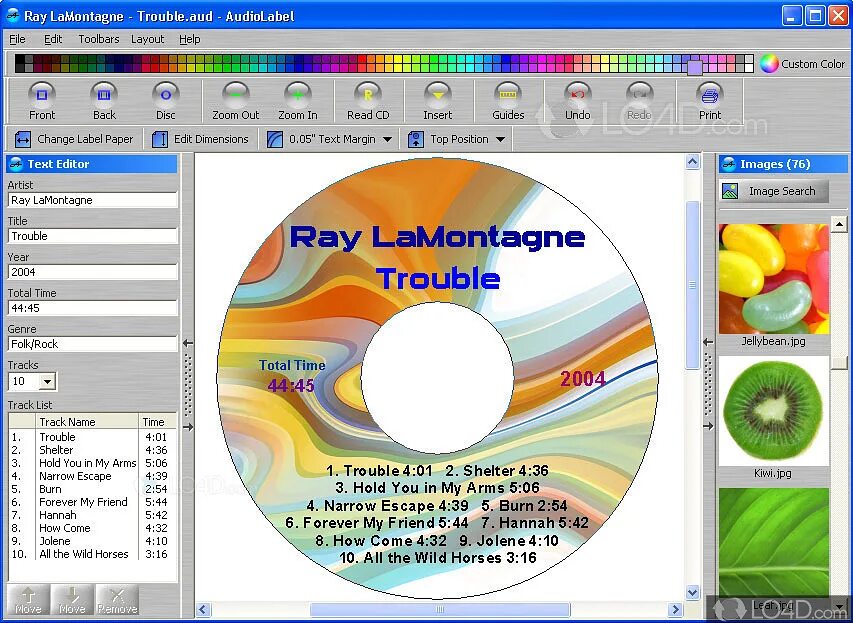Select the Jellybean.jpg thumbnail
Screen dimensions: 853x623
[774, 279]
